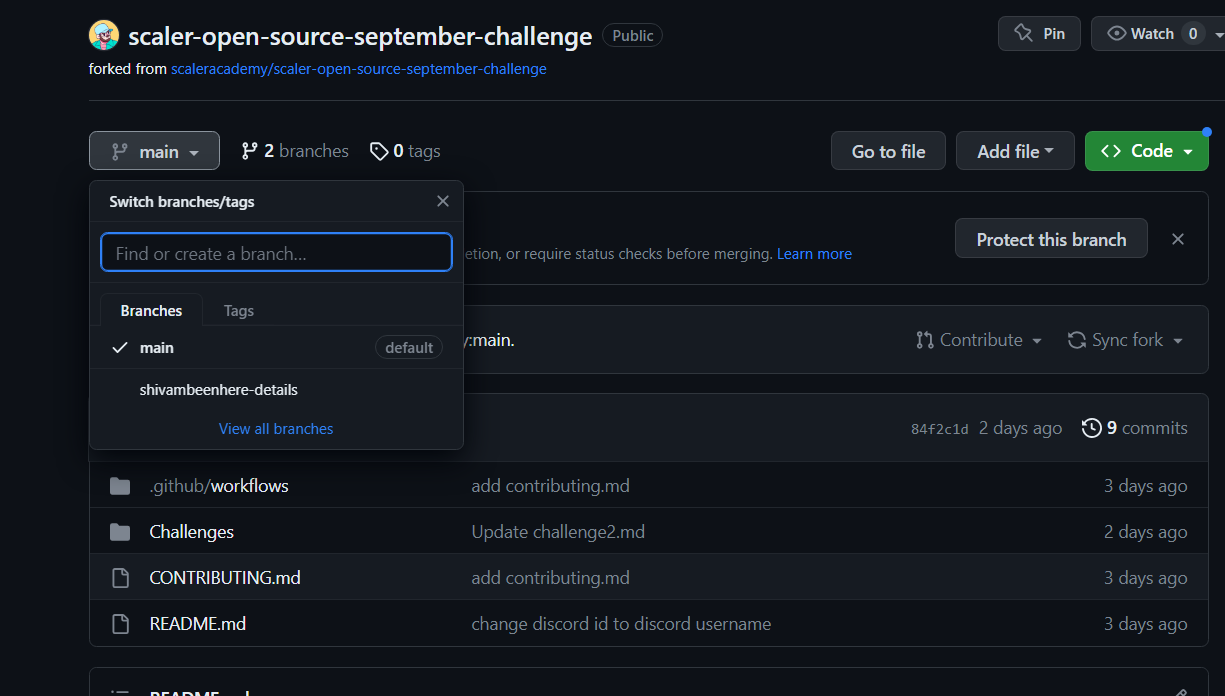Click the Find or create a branch field
This screenshot has width=1225, height=696.
(x=276, y=252)
